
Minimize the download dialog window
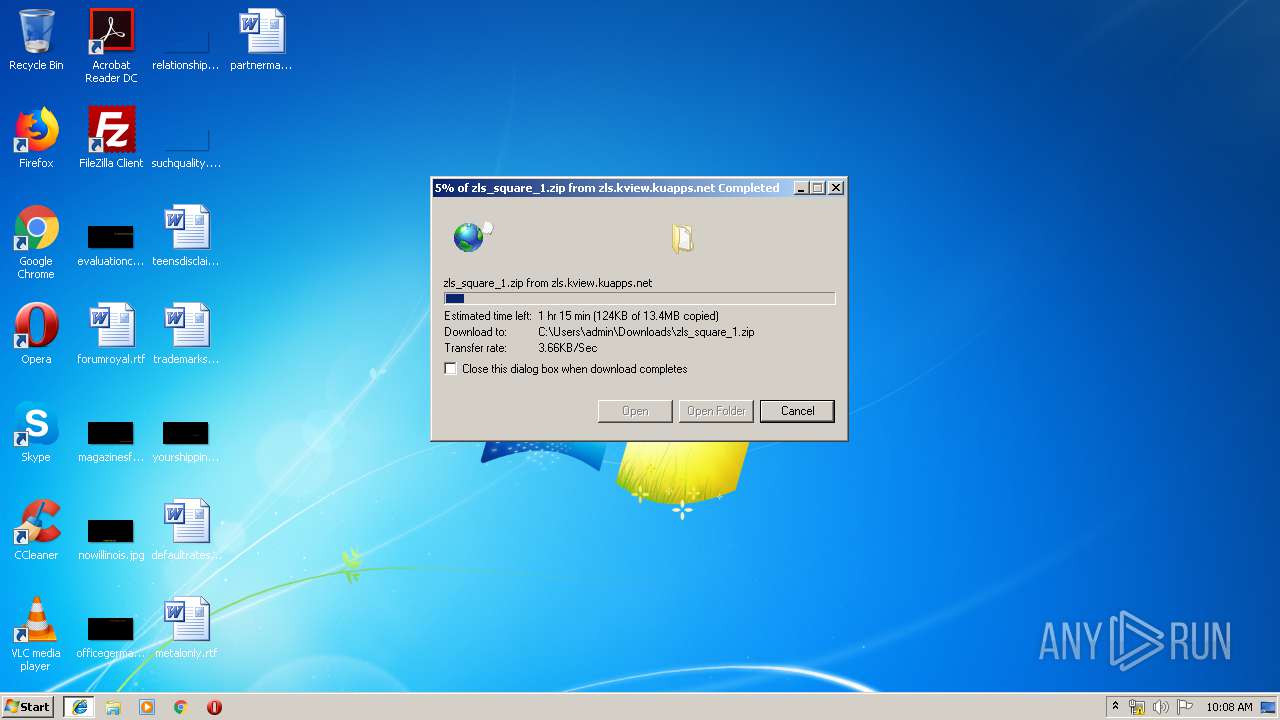(x=801, y=188)
